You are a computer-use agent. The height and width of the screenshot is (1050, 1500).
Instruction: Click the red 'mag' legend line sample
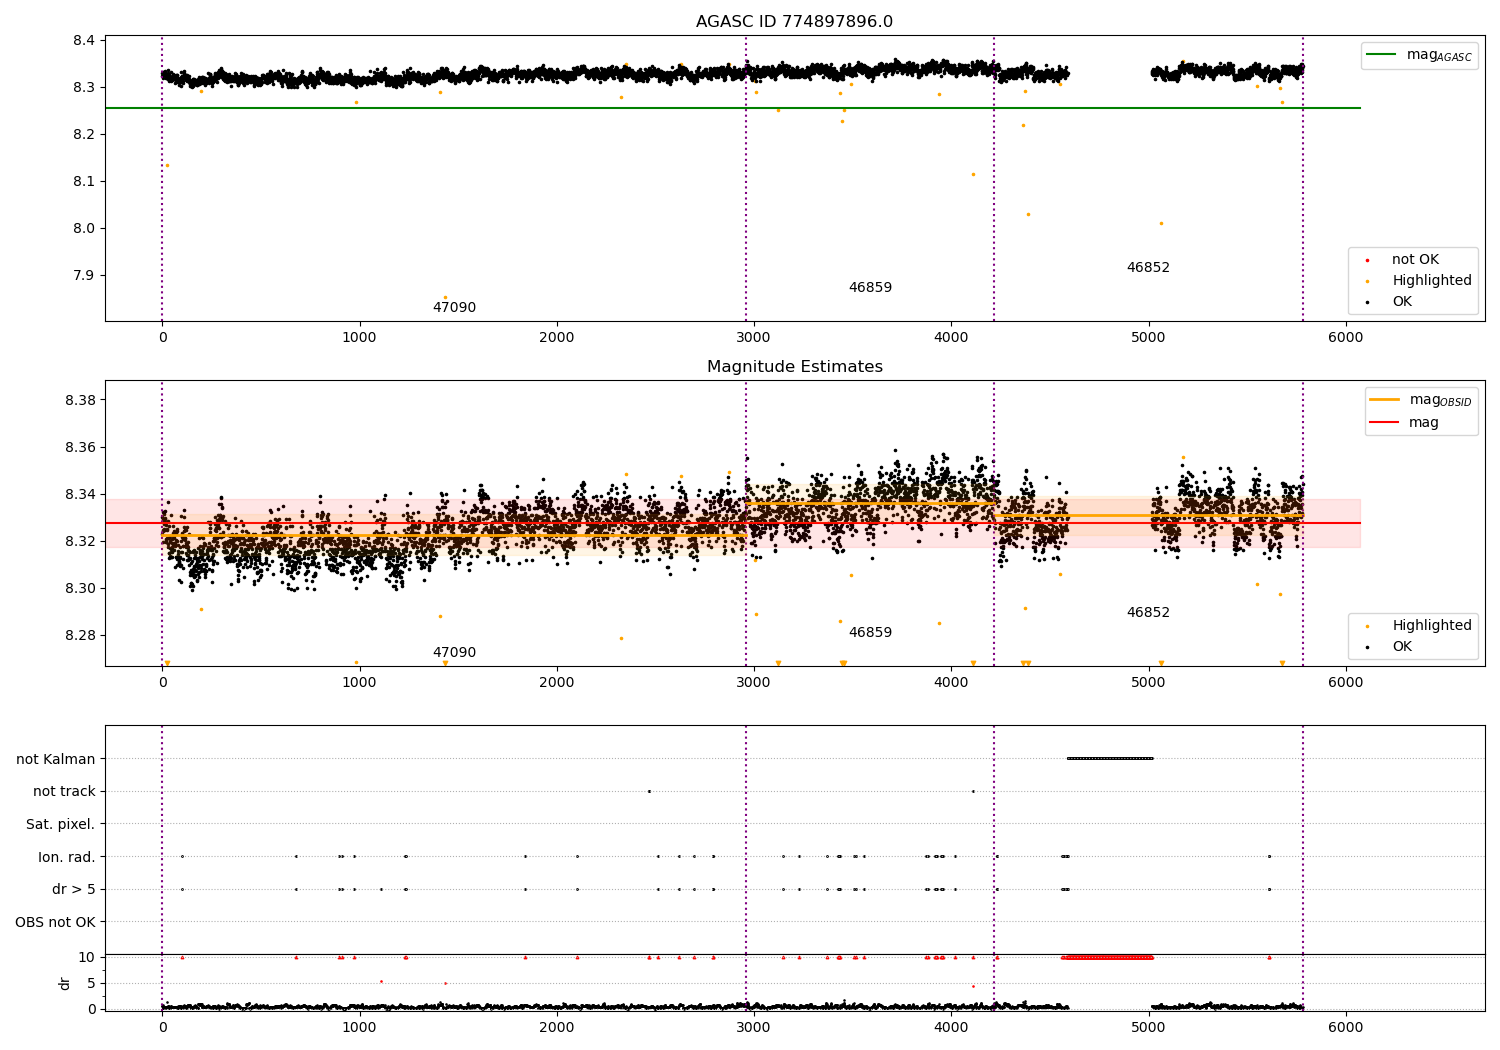[x=1385, y=423]
